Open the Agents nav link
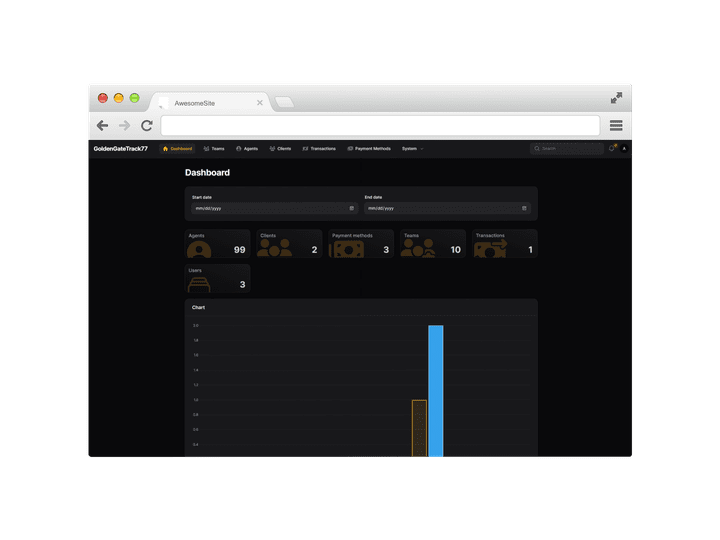Viewport: 720px width, 540px height. tap(247, 149)
